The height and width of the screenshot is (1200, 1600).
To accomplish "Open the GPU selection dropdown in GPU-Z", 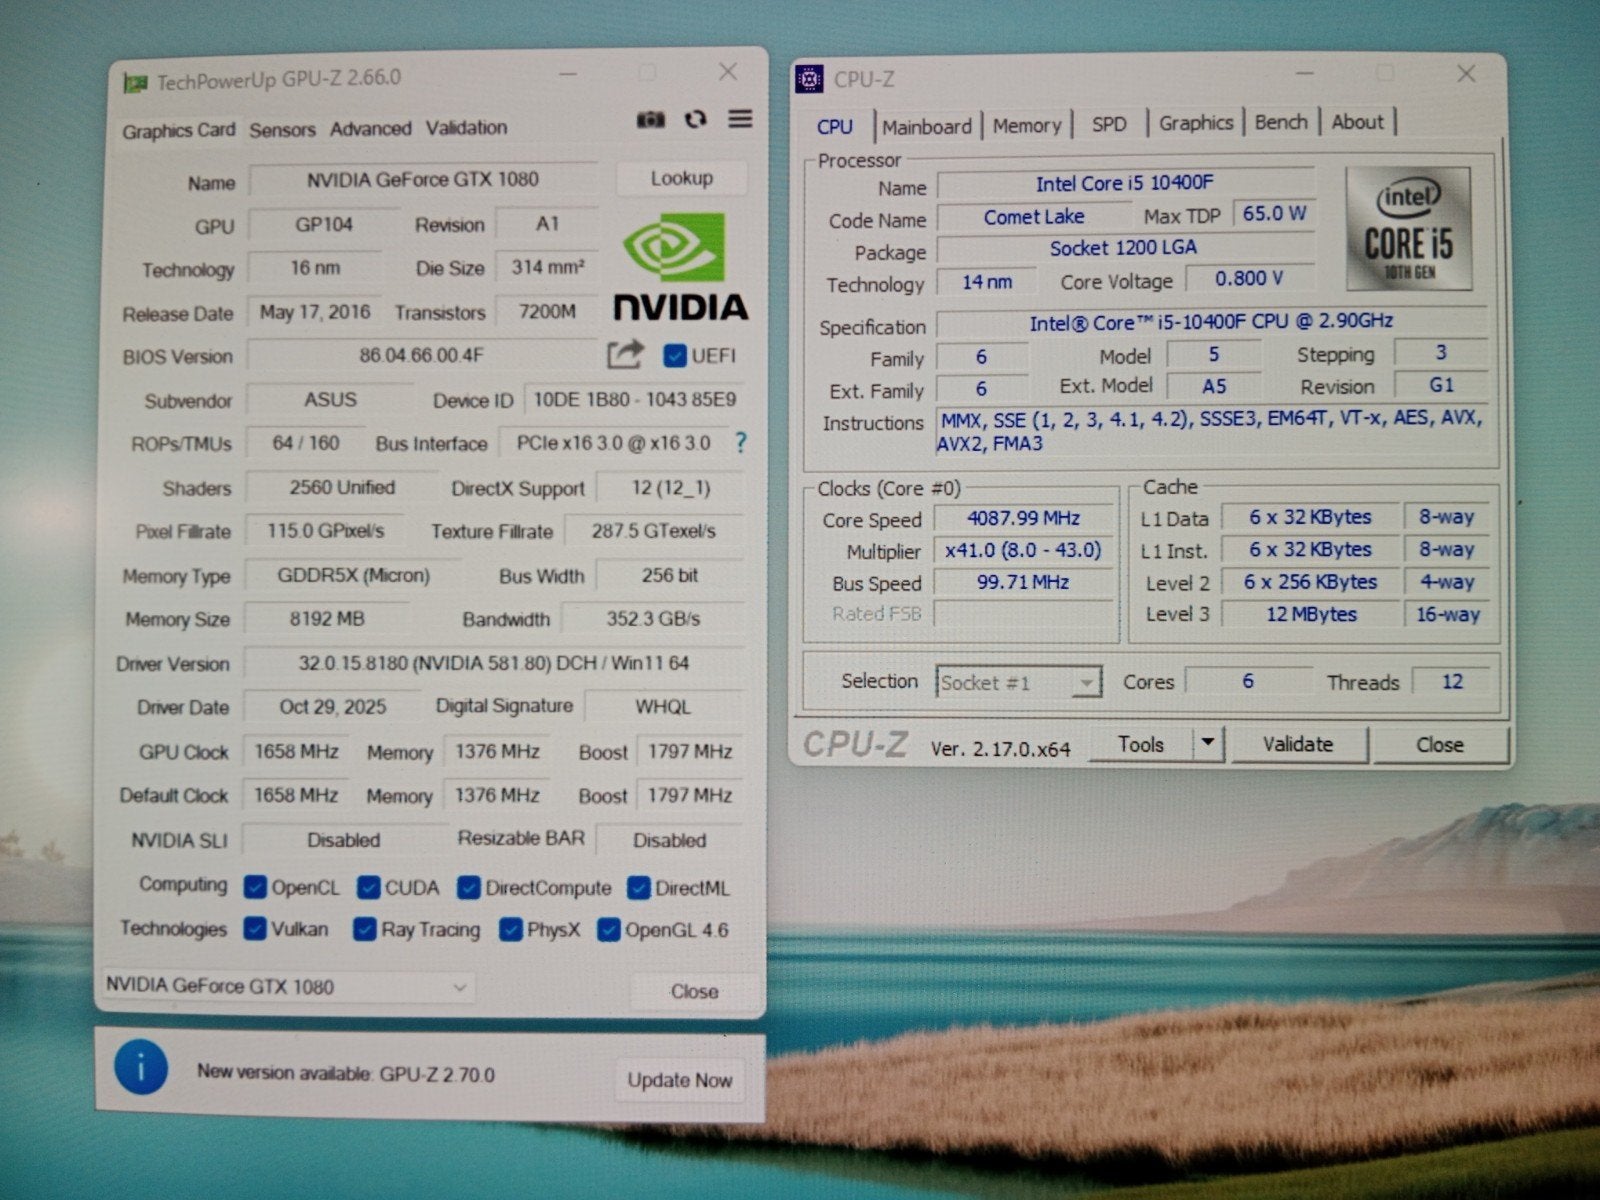I will [288, 986].
